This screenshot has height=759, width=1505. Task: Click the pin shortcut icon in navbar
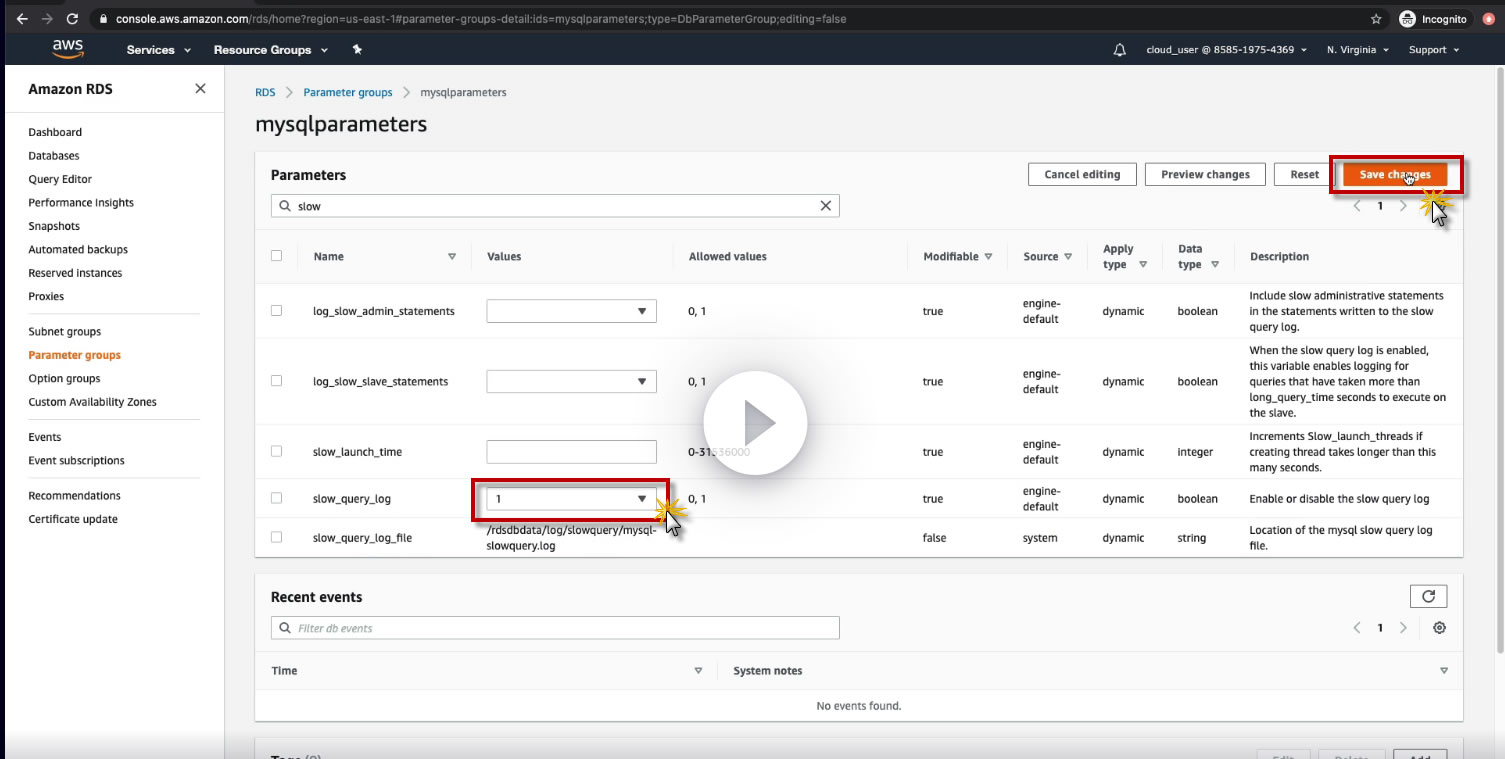point(357,50)
